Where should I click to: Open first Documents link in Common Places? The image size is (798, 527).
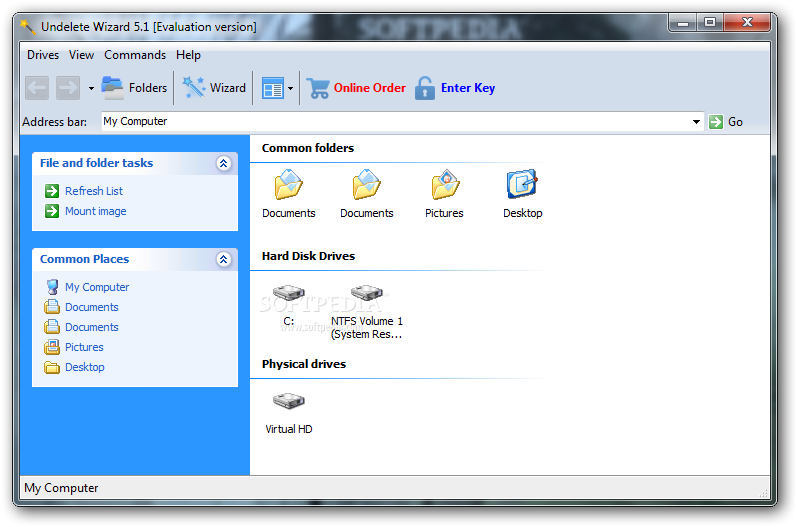92,307
